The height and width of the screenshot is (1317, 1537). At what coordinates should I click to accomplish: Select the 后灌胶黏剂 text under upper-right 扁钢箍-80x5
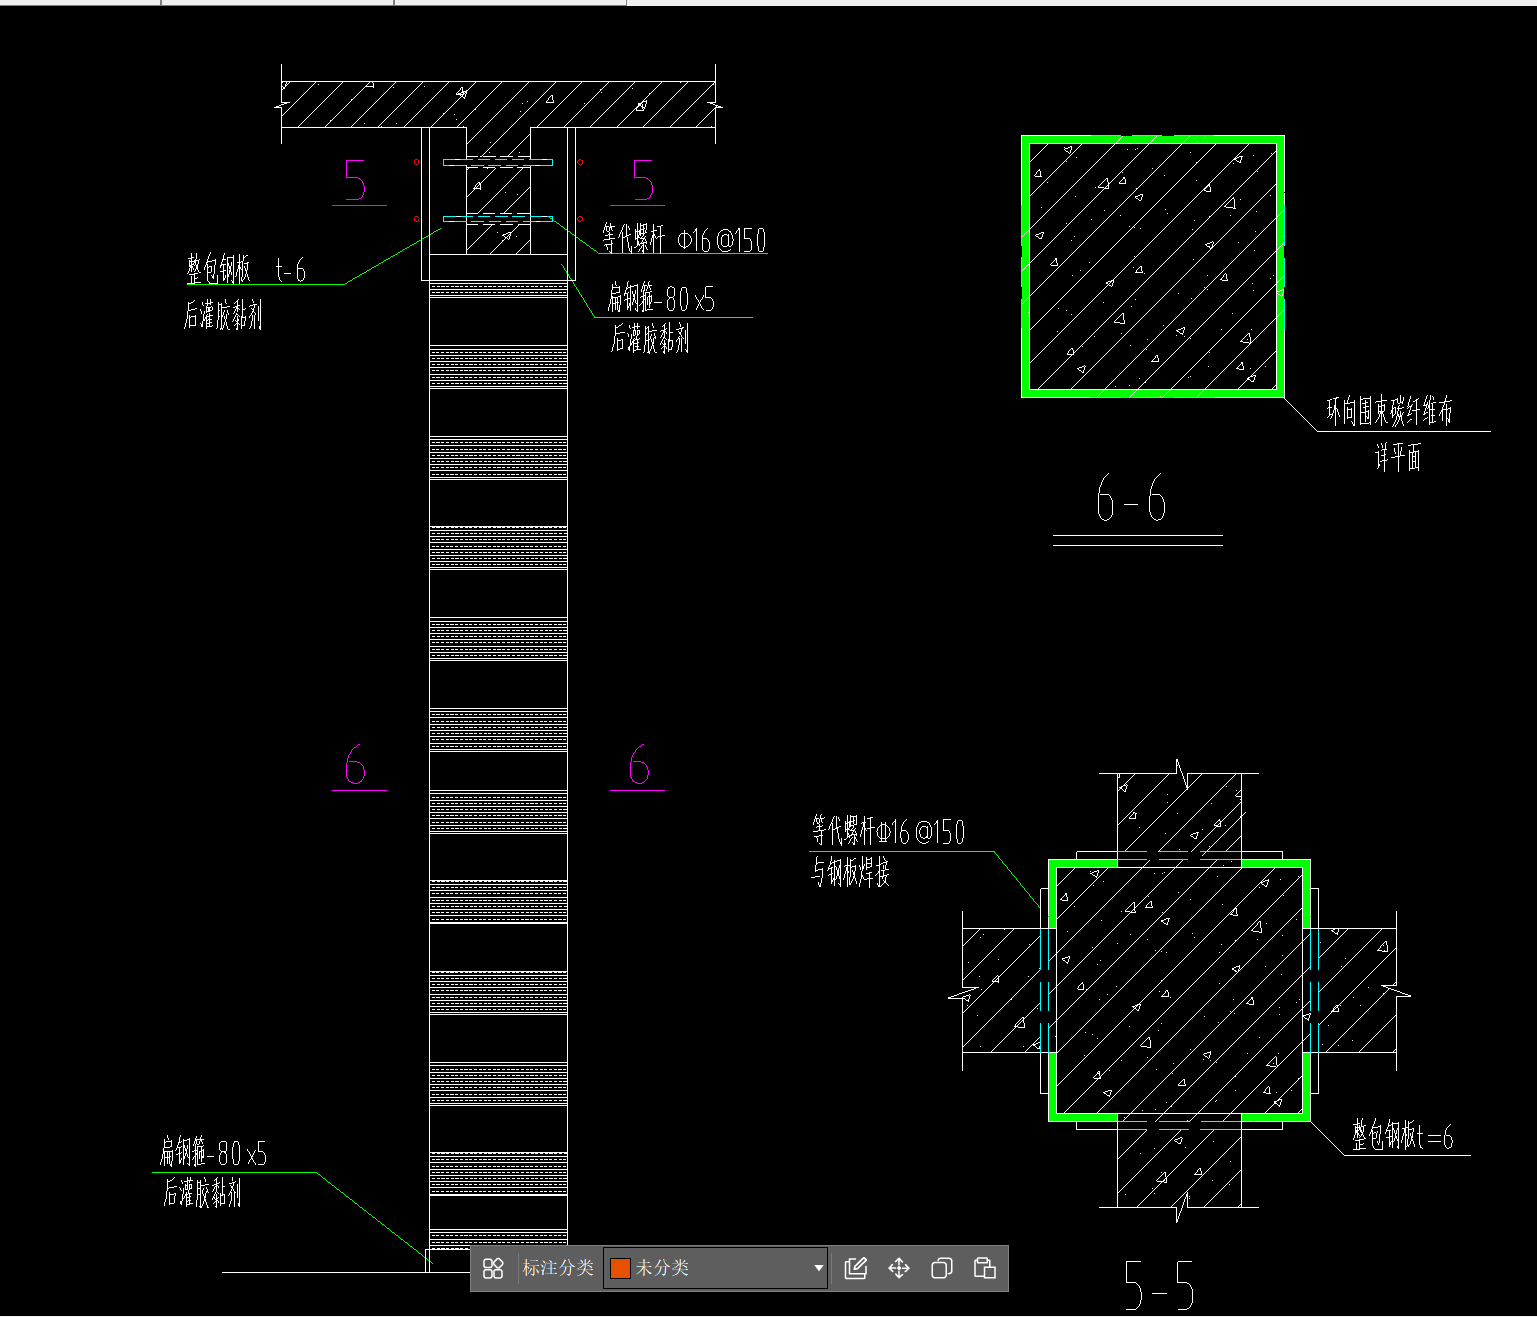click(x=650, y=339)
